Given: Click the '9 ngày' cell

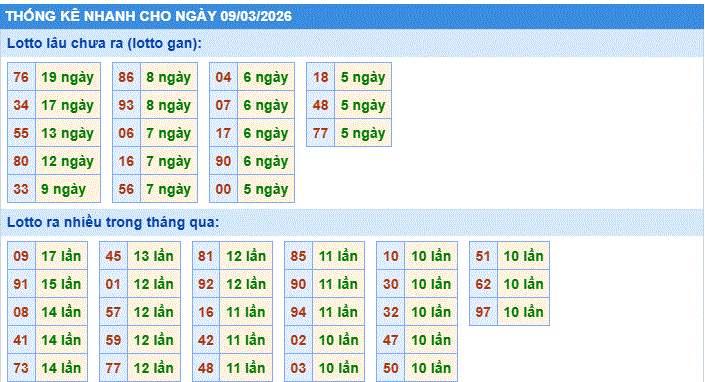Looking at the screenshot, I should (x=68, y=189).
